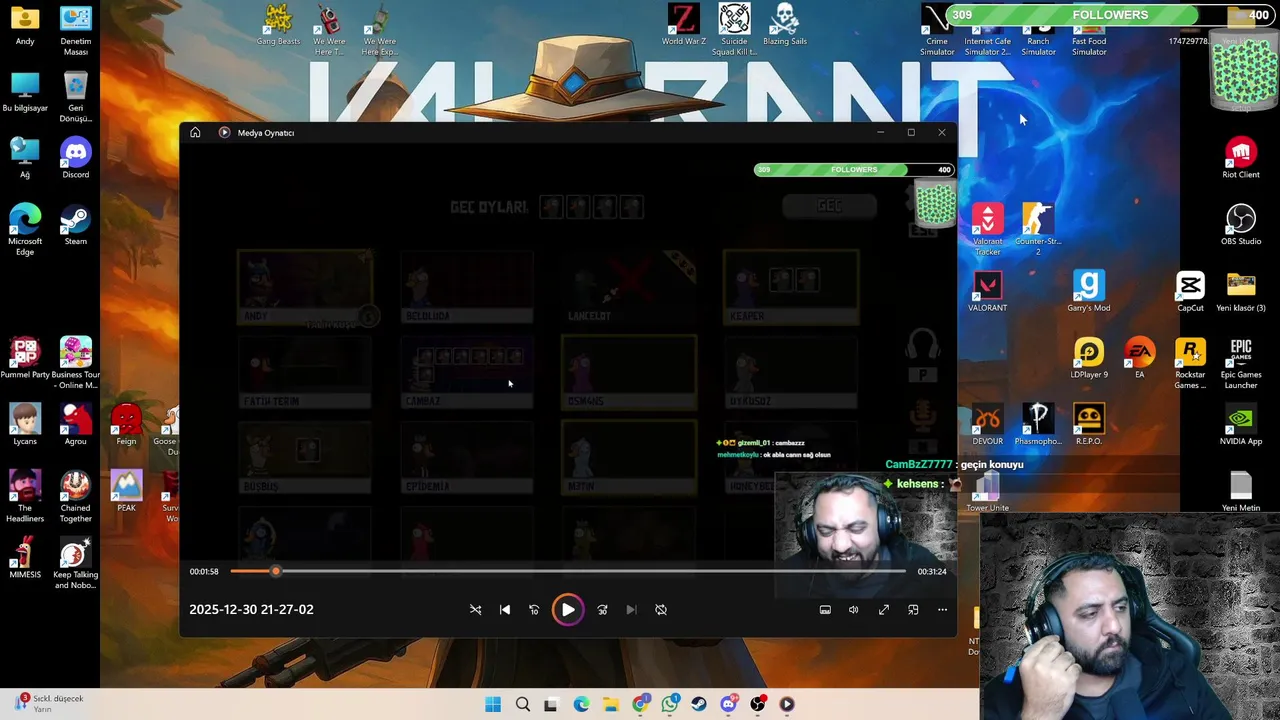Click the 2025-12-30 21-27-02 video title
This screenshot has height=720, width=1280.
251,609
